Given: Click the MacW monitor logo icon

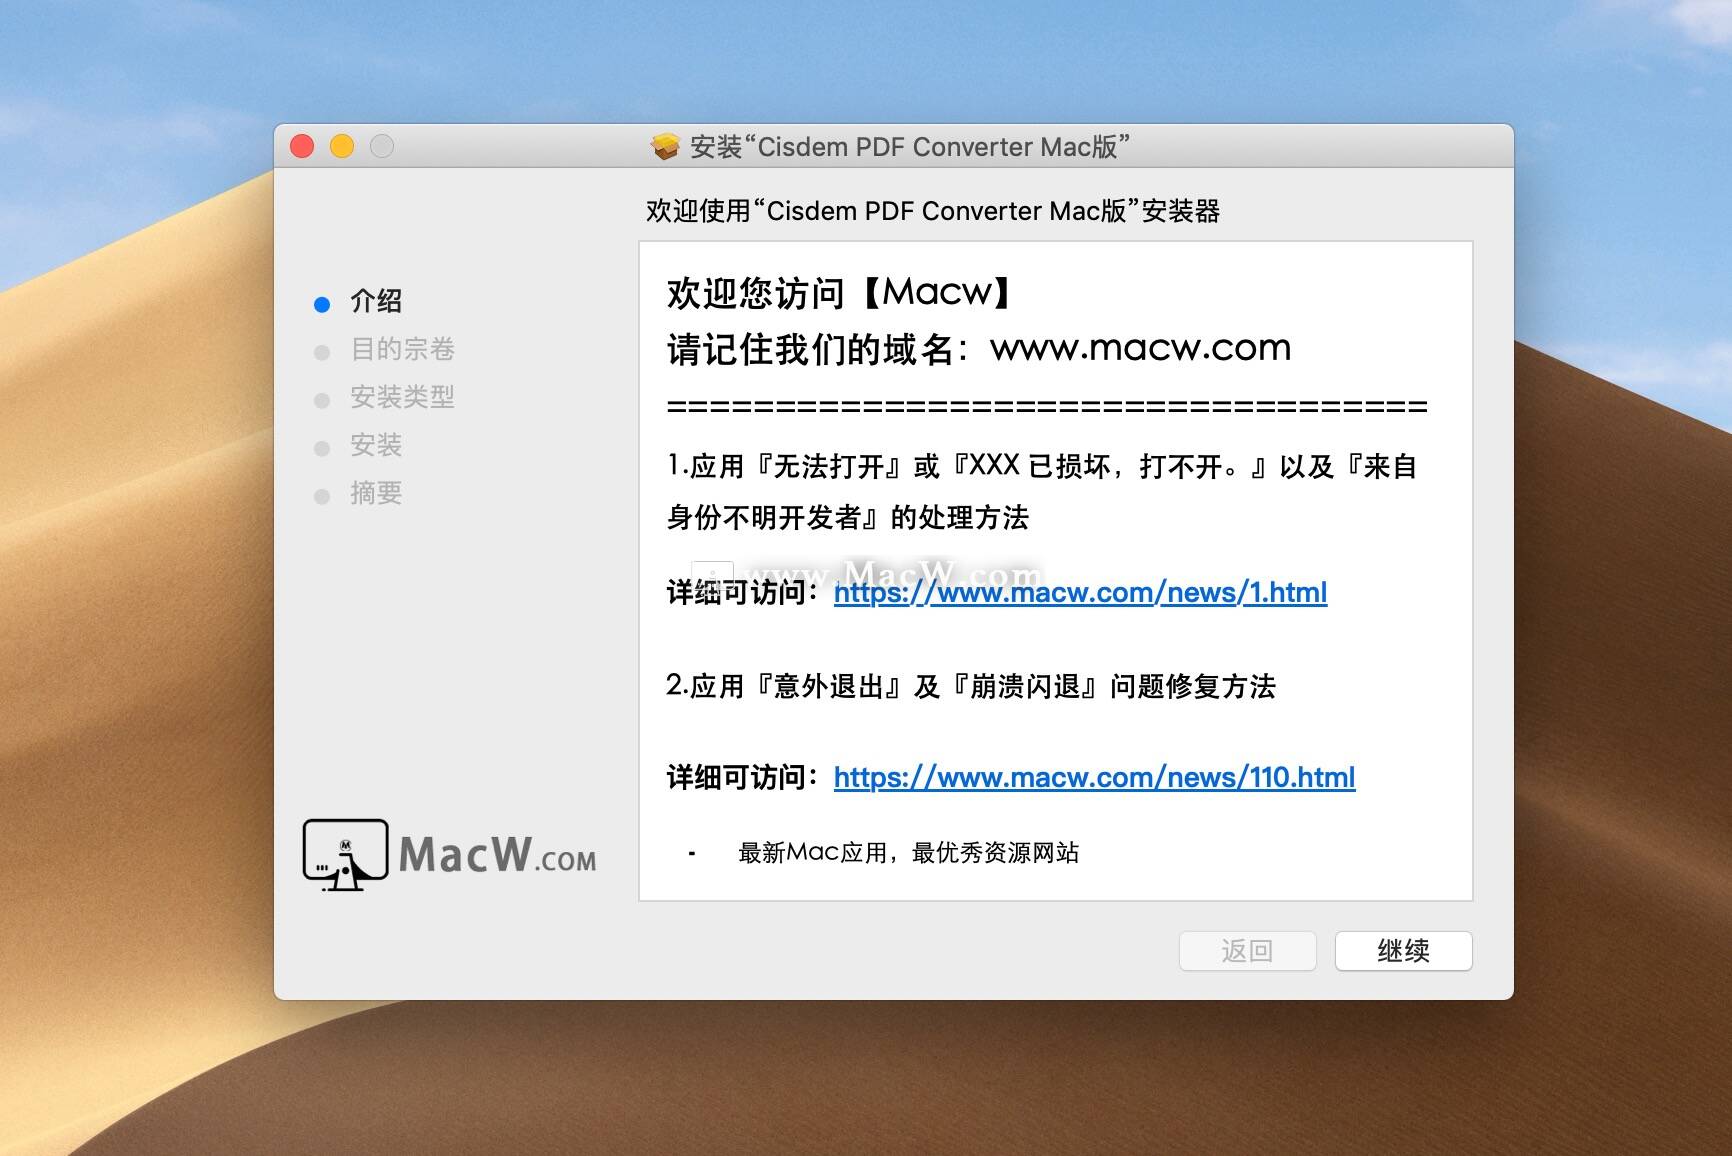Looking at the screenshot, I should click(345, 855).
